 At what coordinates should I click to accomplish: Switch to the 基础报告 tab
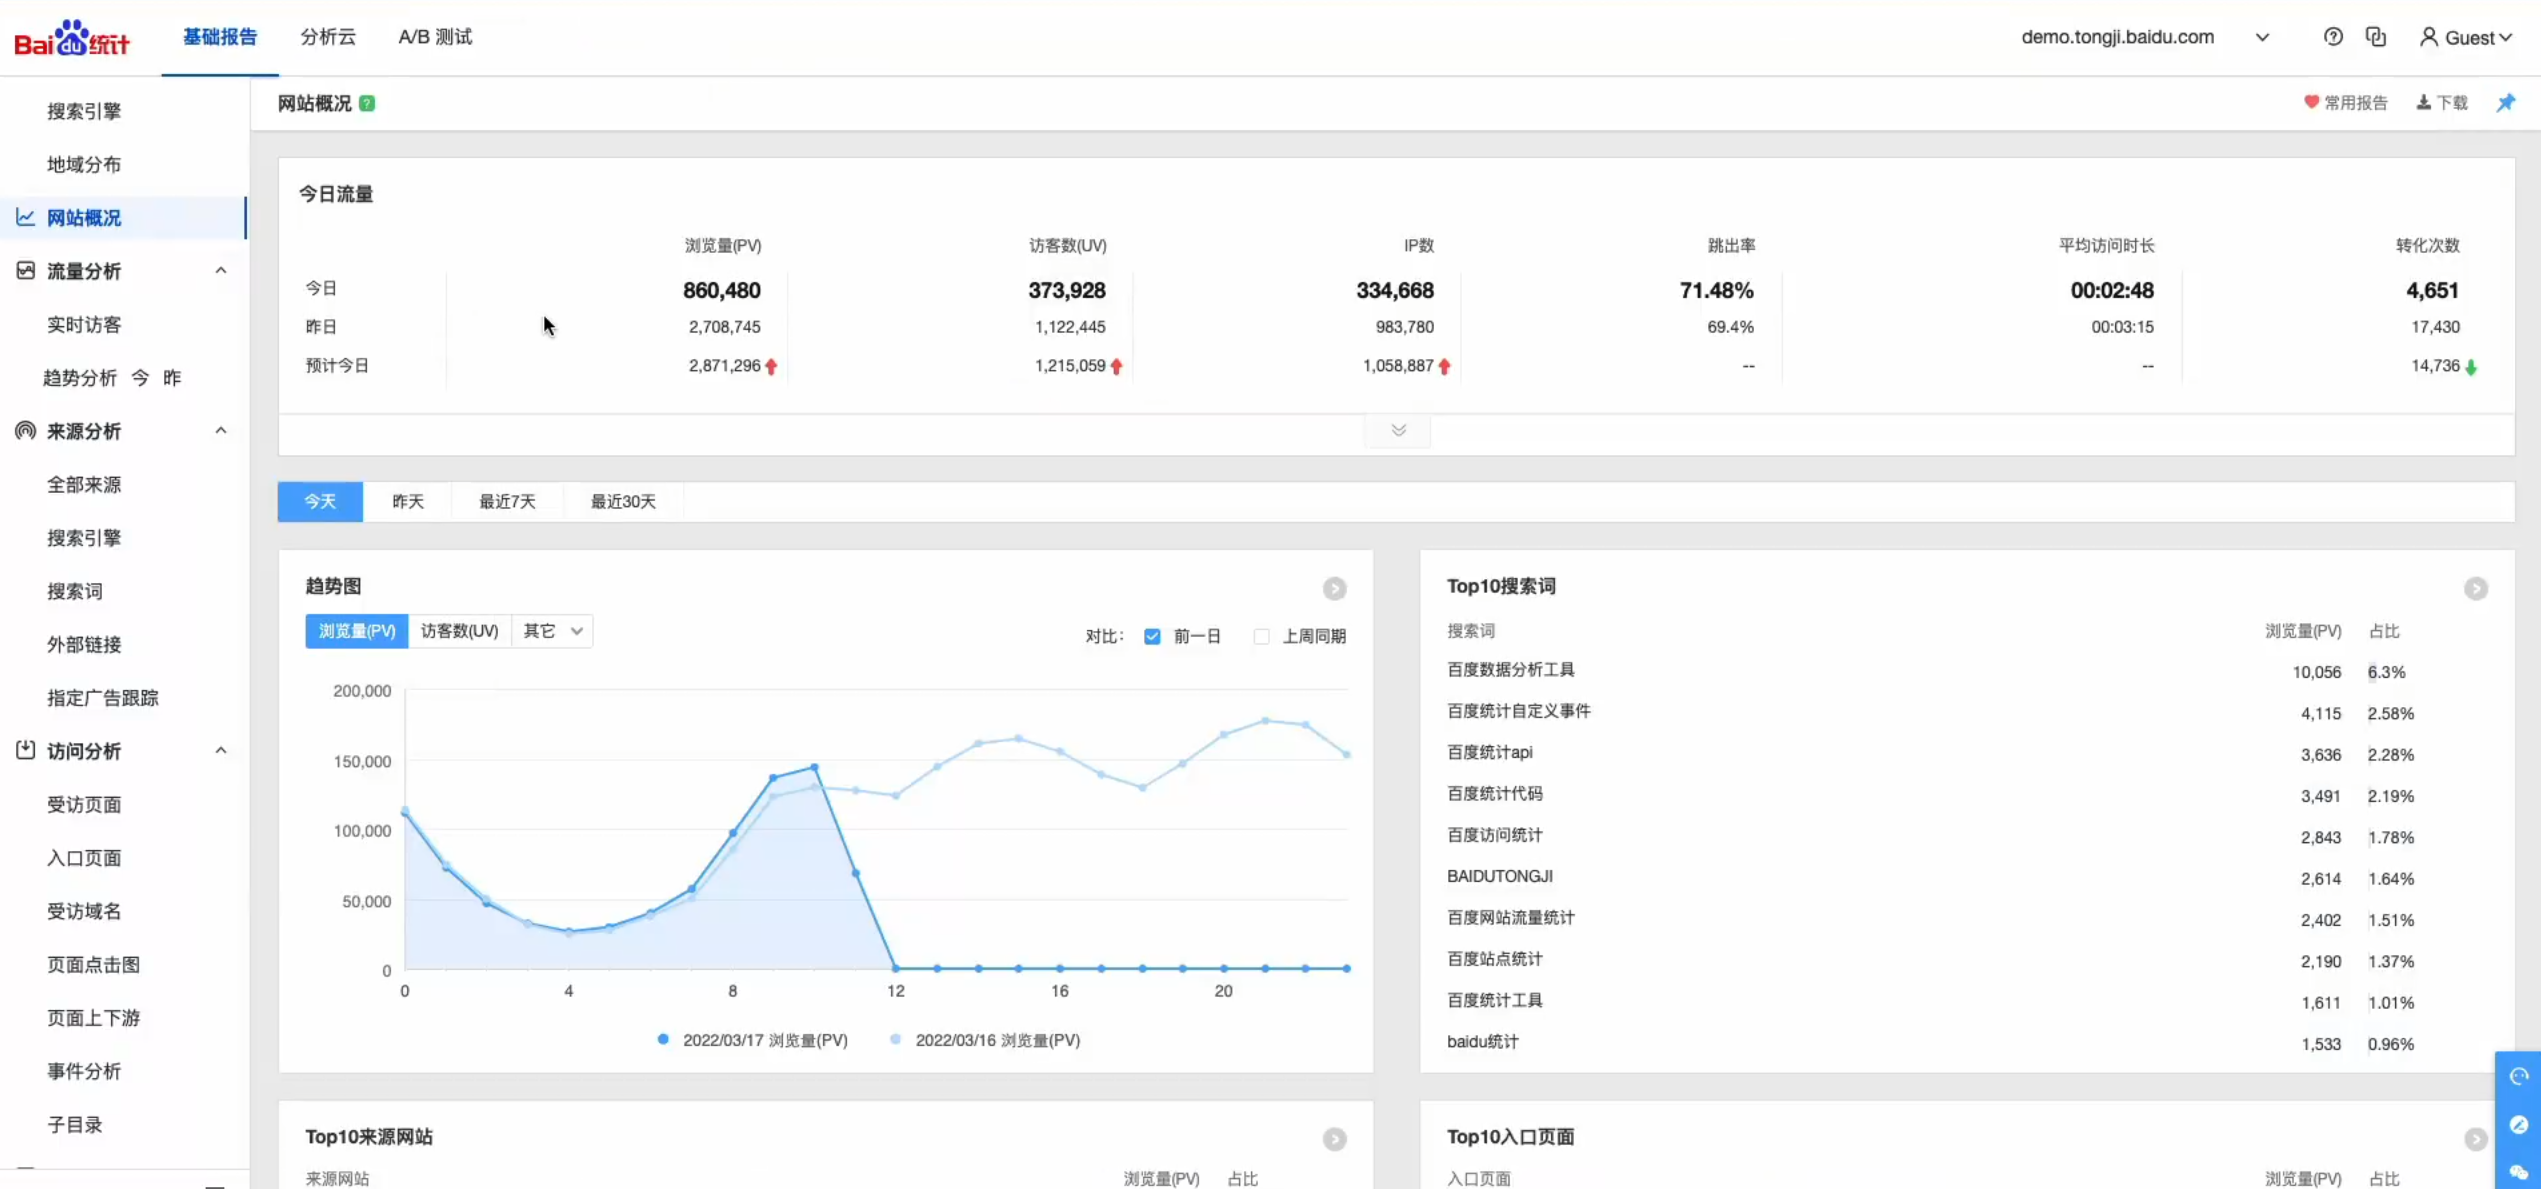click(x=220, y=37)
